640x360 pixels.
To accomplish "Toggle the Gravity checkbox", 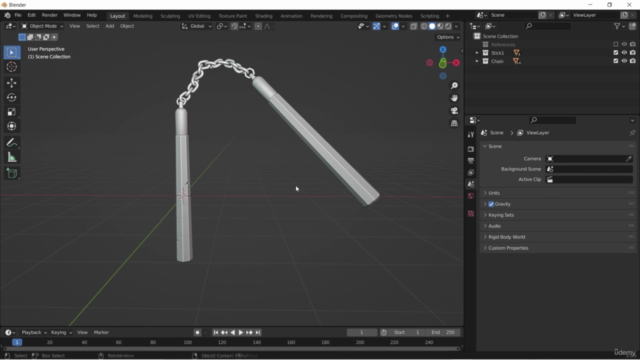I will point(491,204).
